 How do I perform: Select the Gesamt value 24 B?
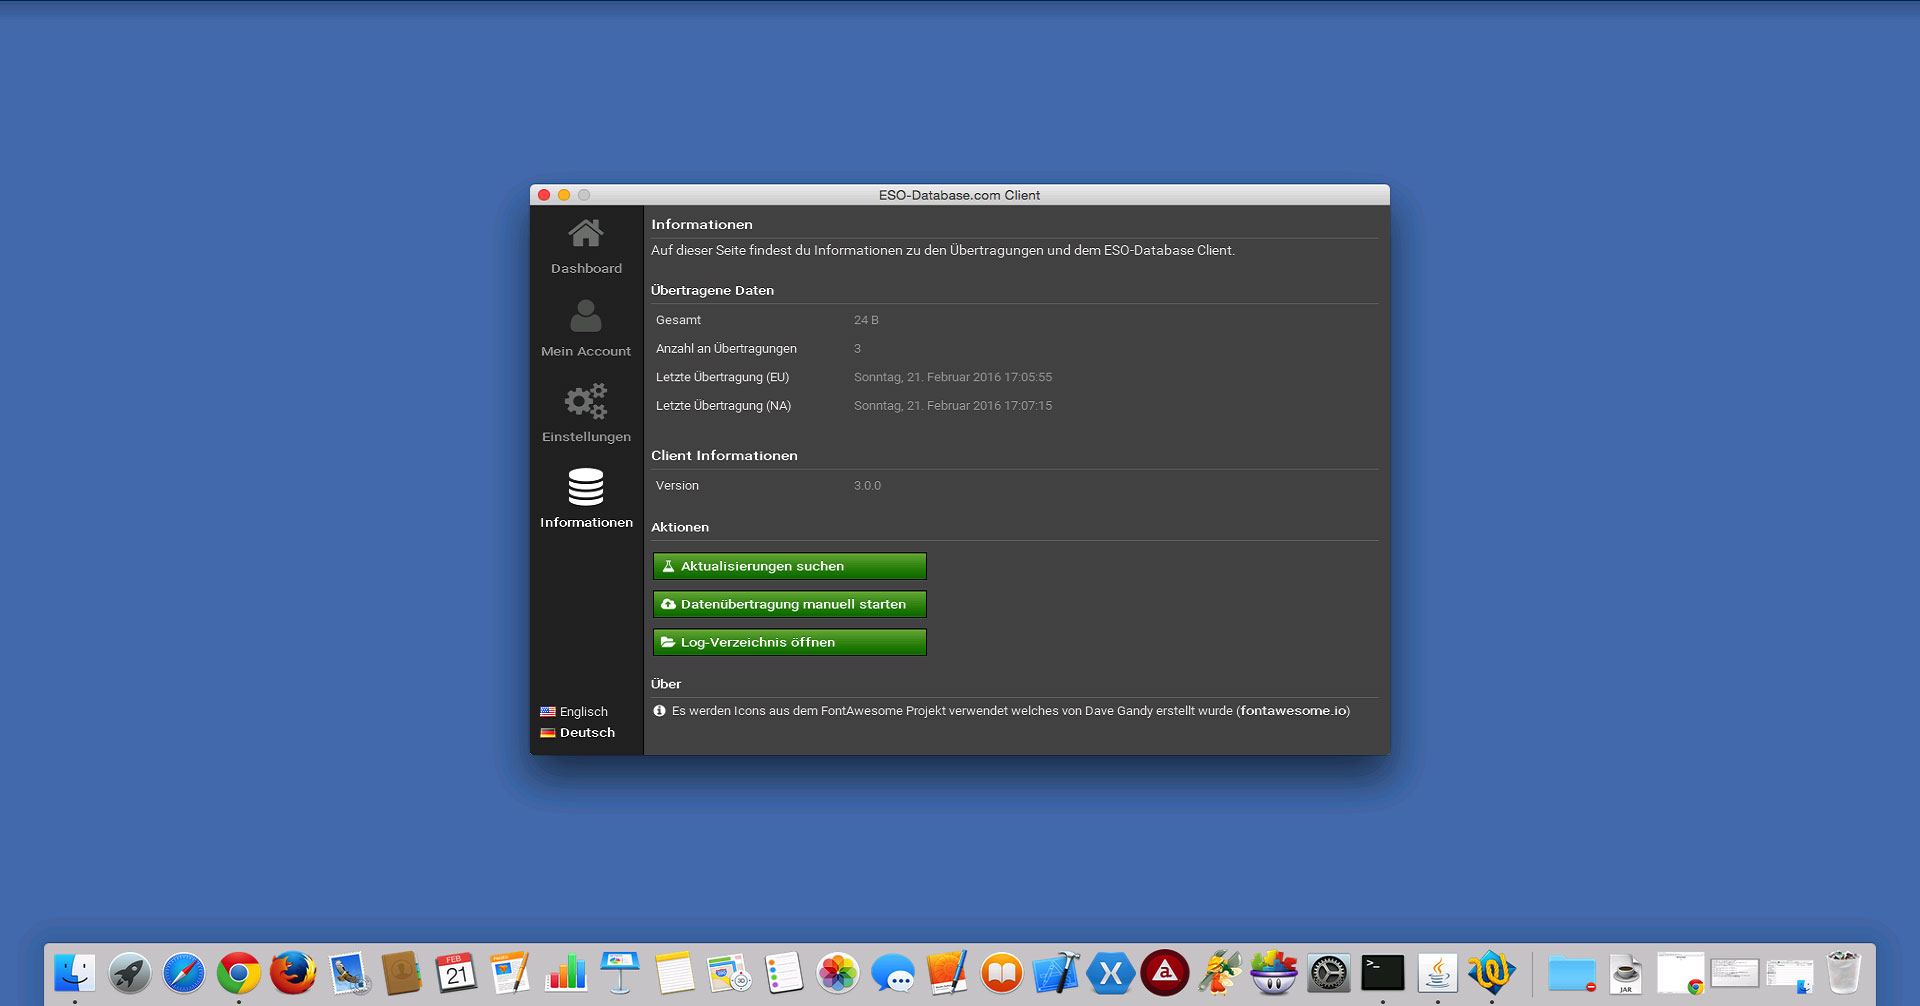[x=866, y=320]
